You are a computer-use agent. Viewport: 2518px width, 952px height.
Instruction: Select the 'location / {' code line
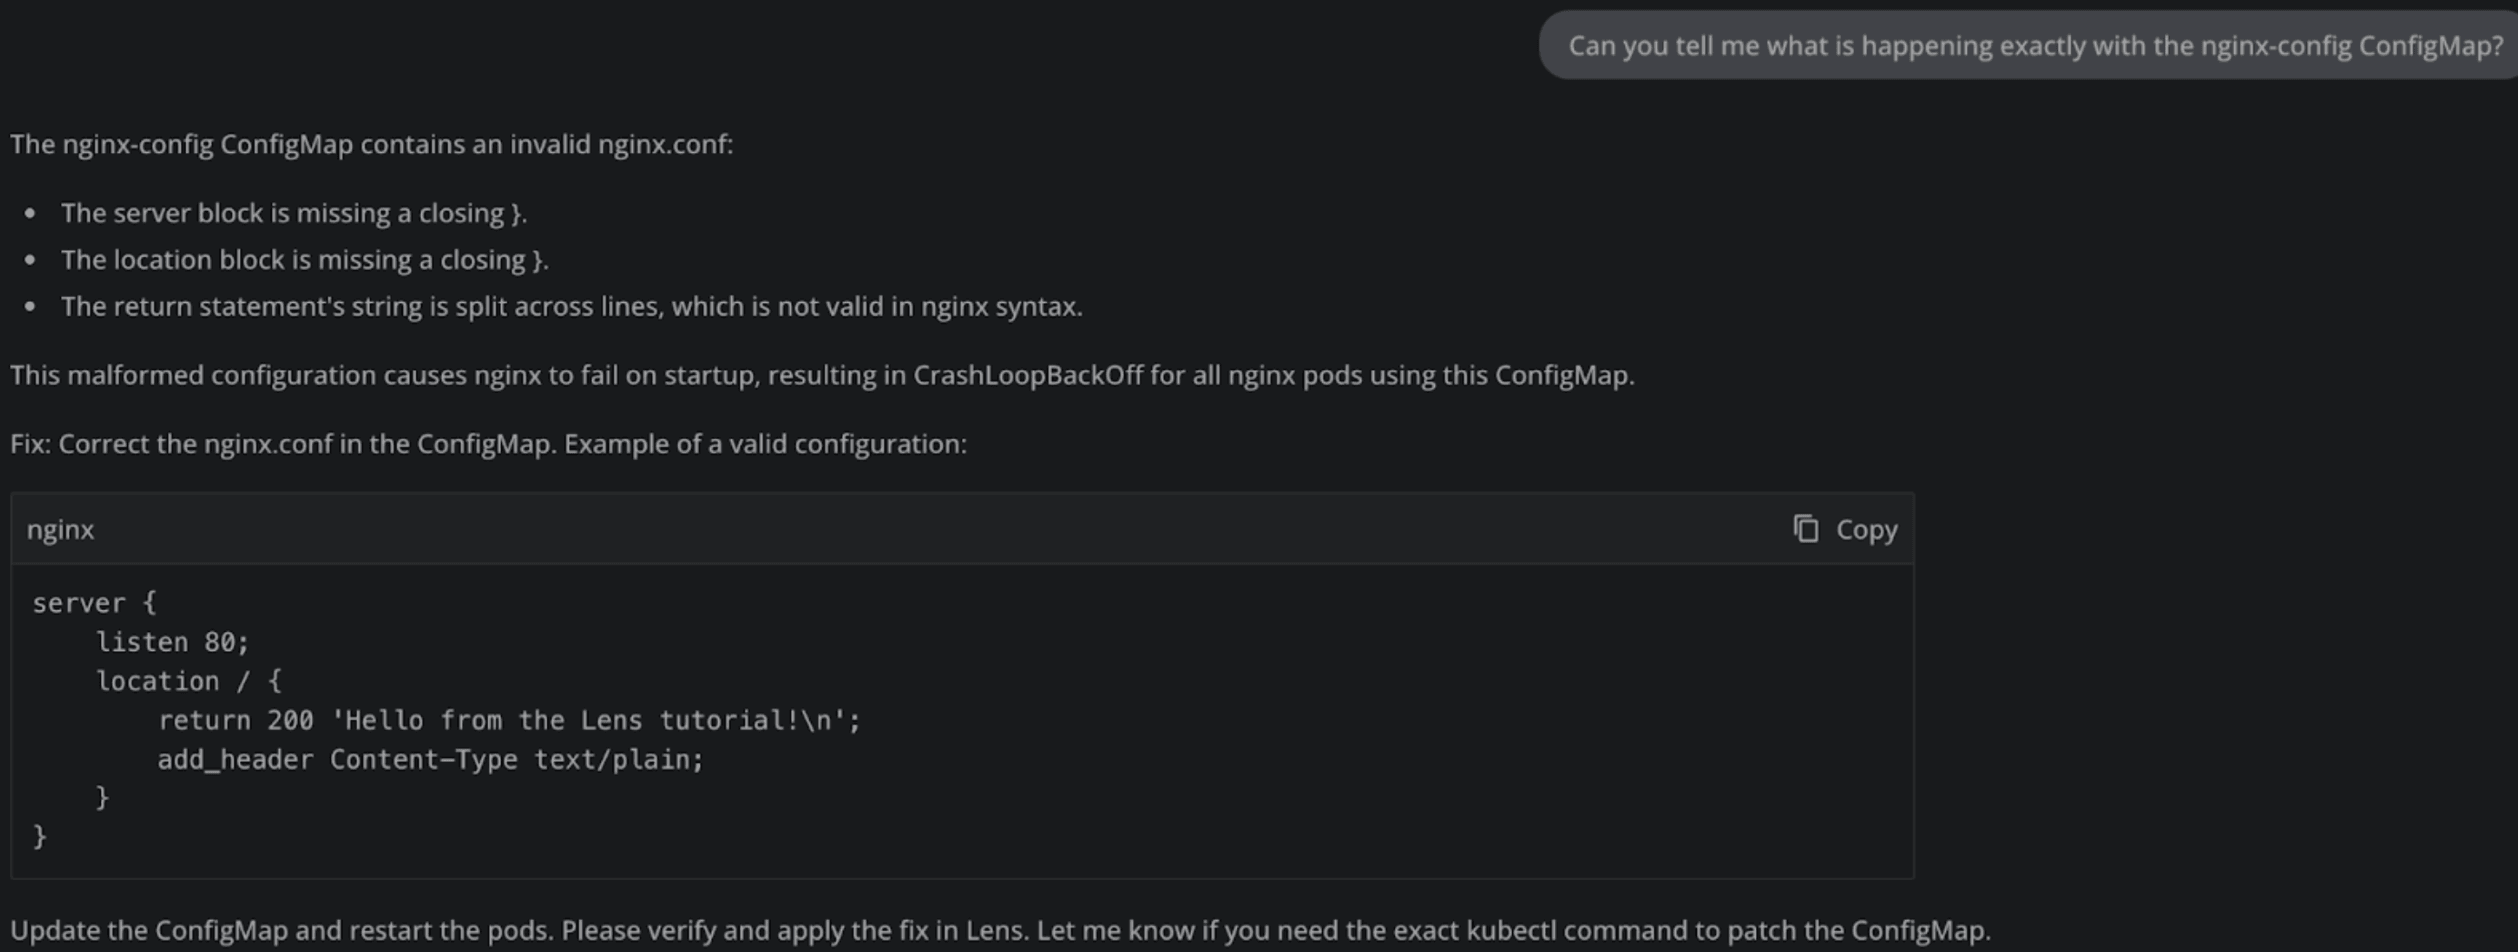point(190,680)
